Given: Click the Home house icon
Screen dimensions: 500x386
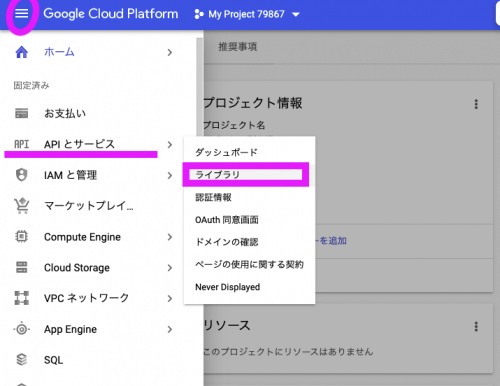Looking at the screenshot, I should [22, 52].
